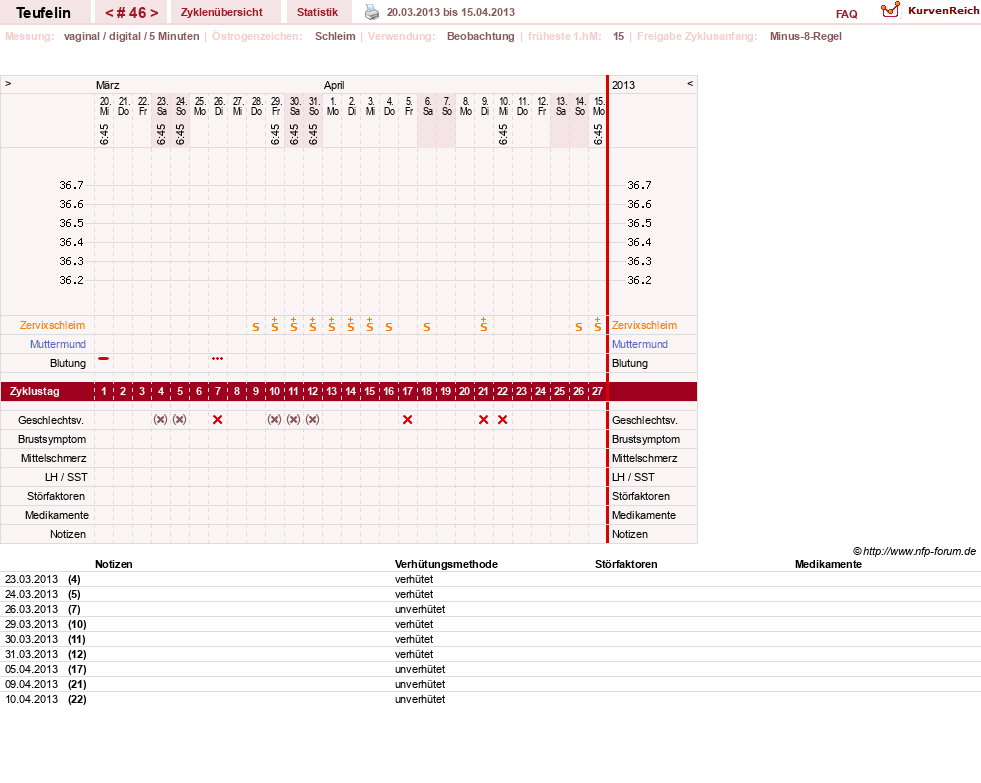The image size is (981, 783).
Task: Click the 'Beobachtung' usage value
Action: point(480,36)
